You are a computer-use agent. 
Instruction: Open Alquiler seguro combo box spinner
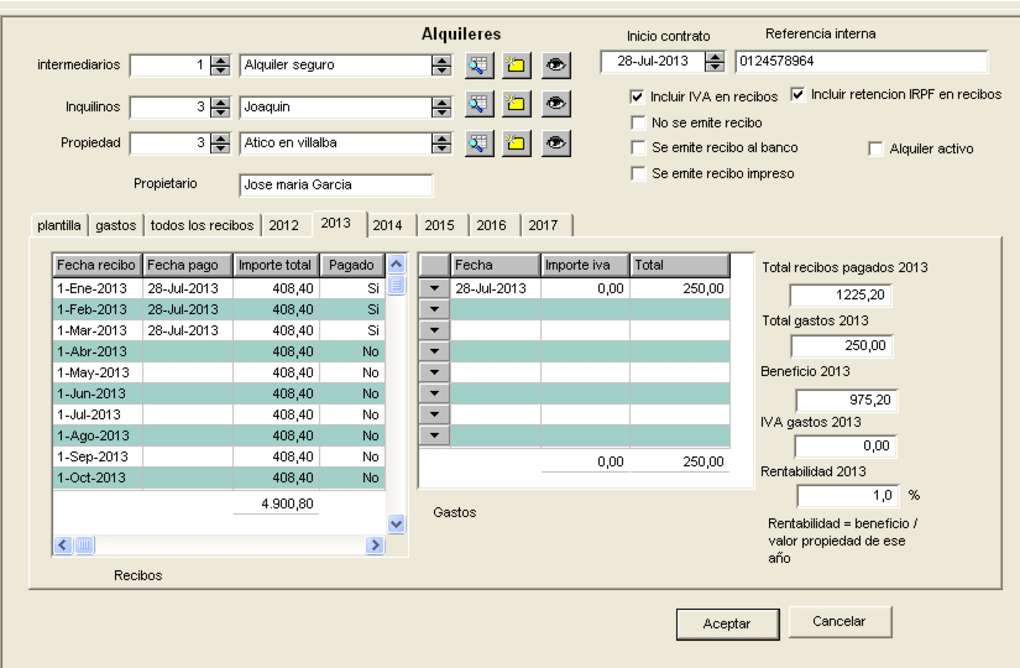tap(442, 65)
